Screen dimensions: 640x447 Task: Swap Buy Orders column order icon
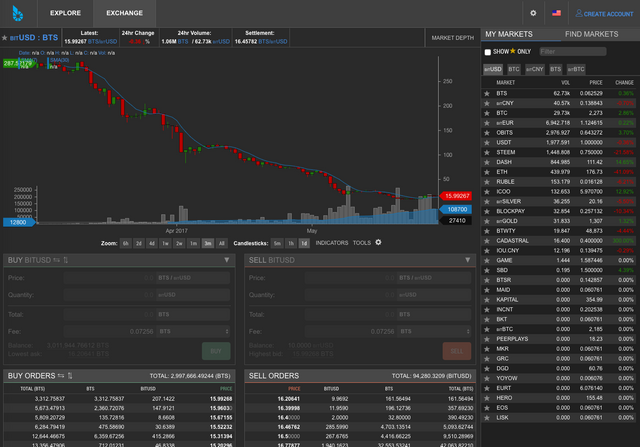[61, 376]
